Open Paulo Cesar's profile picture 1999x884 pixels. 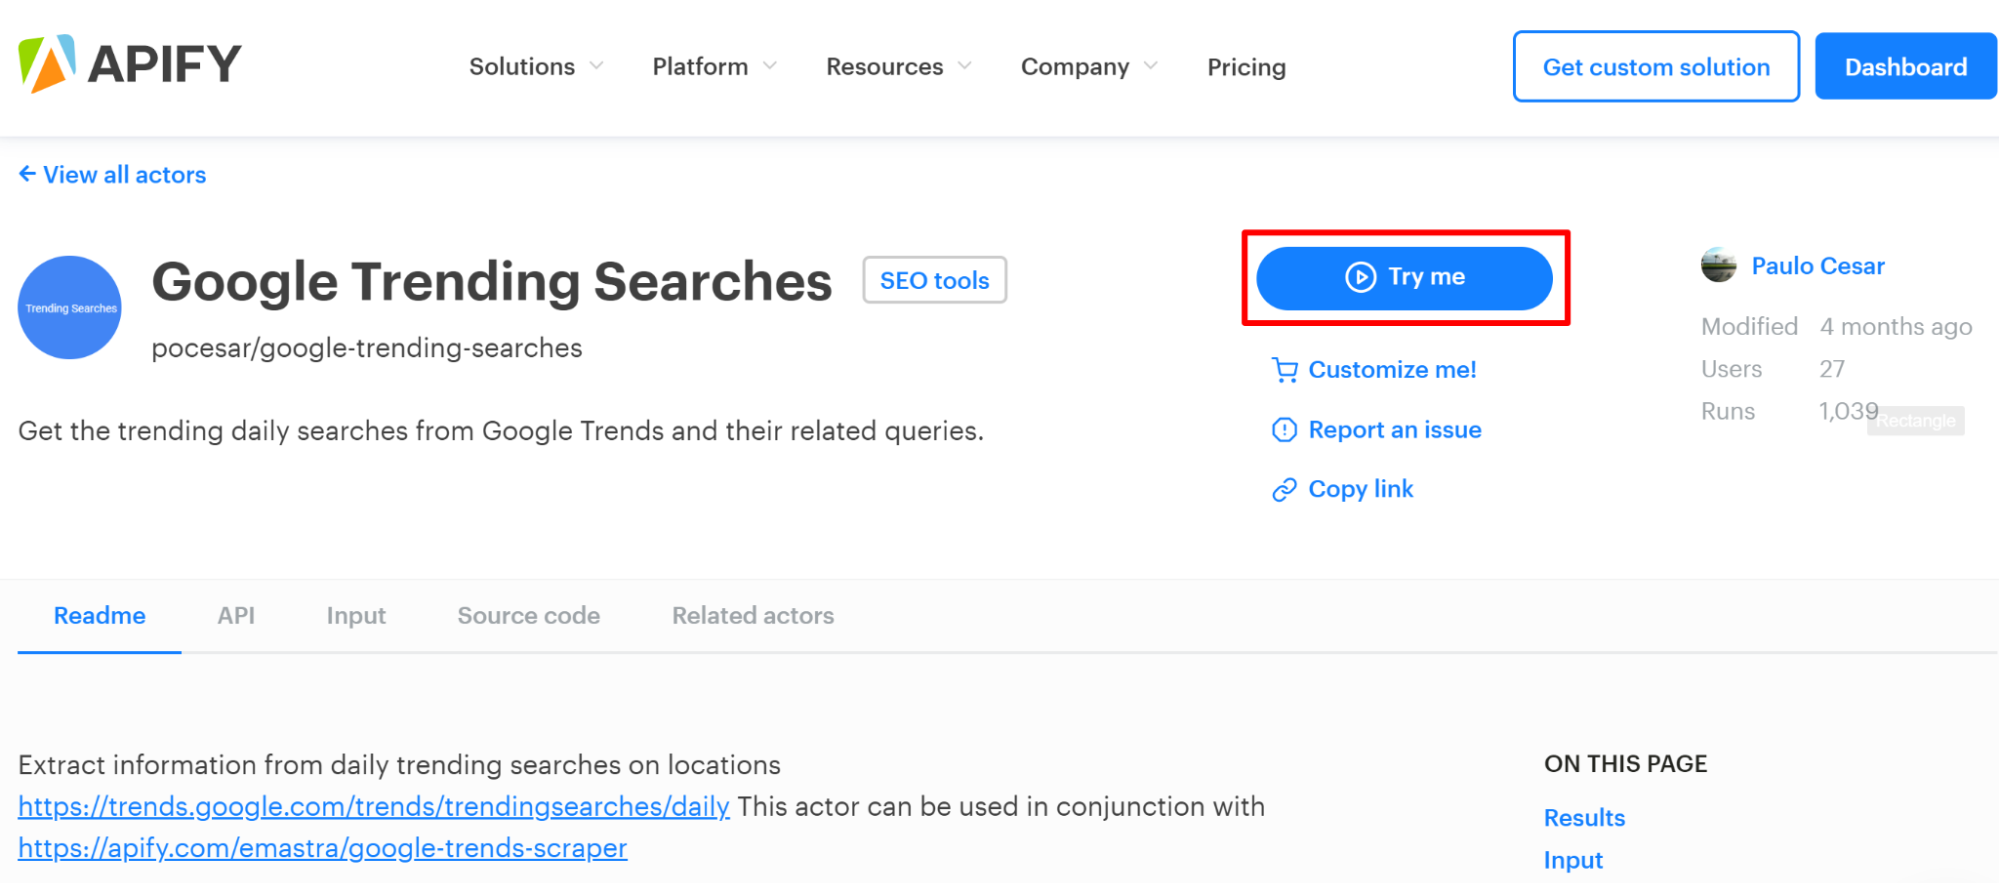[1719, 265]
